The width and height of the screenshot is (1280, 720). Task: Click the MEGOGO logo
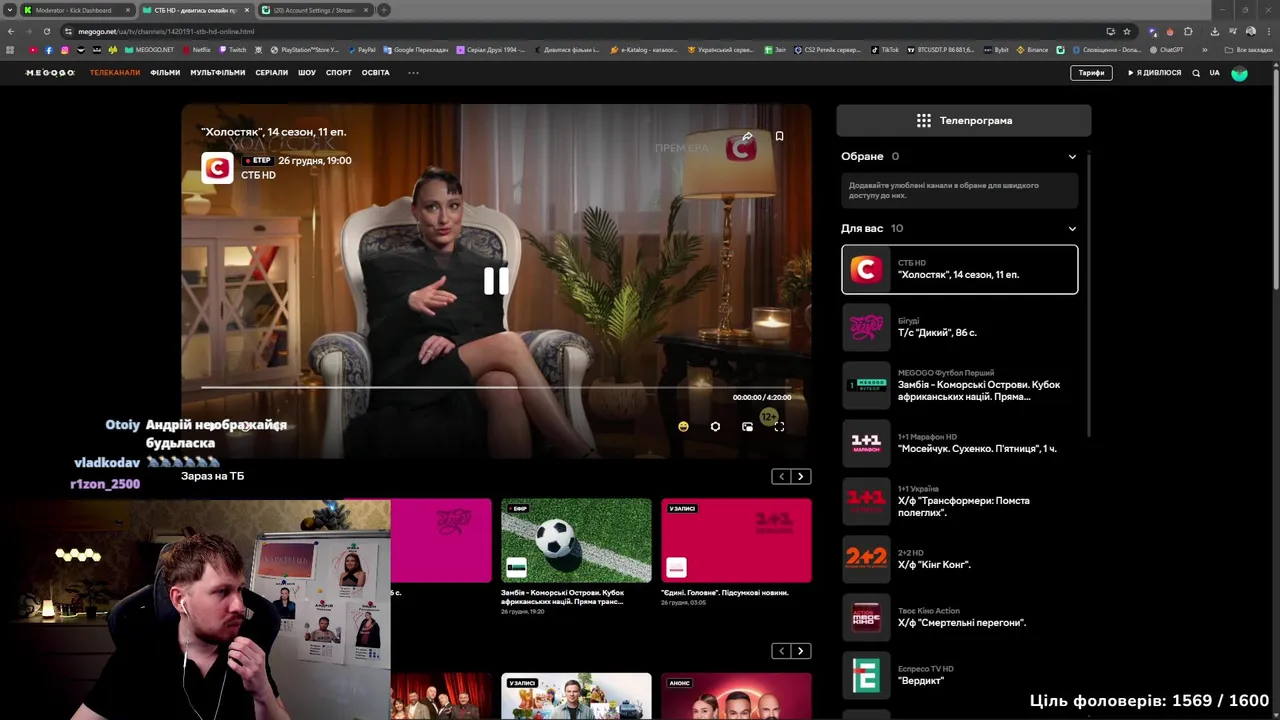[50, 73]
